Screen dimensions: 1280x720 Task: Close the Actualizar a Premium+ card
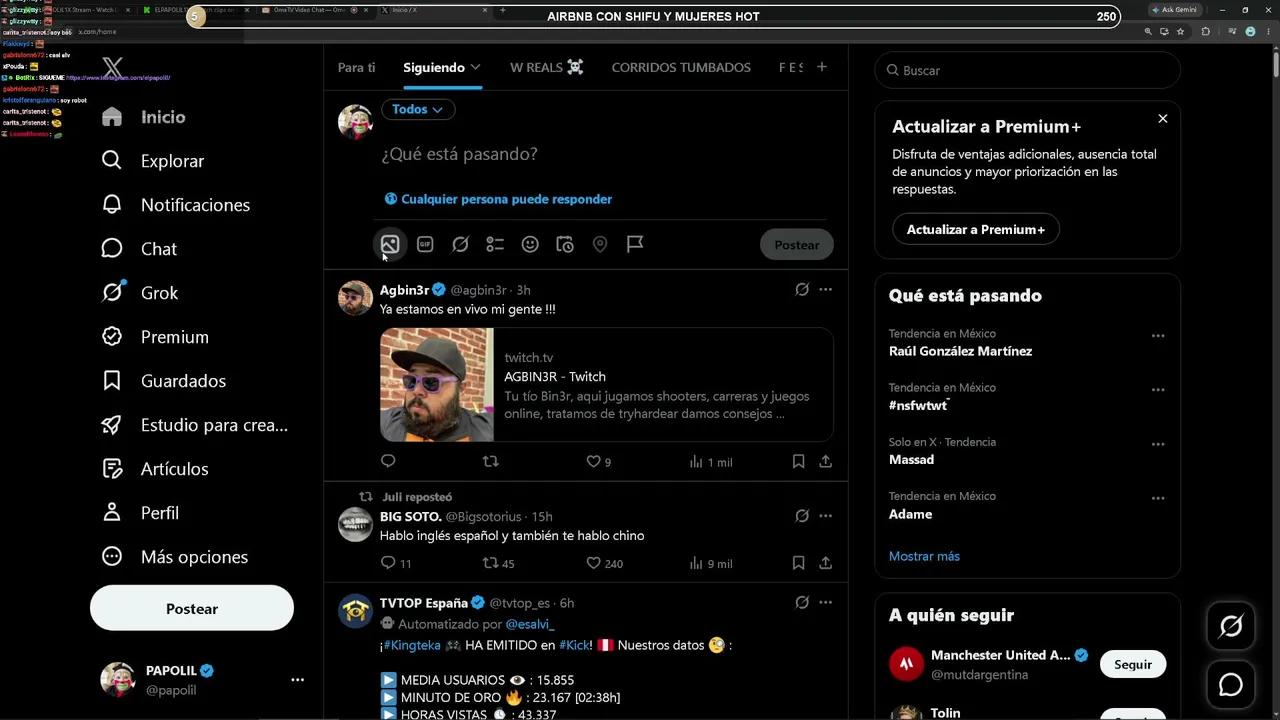[1163, 119]
